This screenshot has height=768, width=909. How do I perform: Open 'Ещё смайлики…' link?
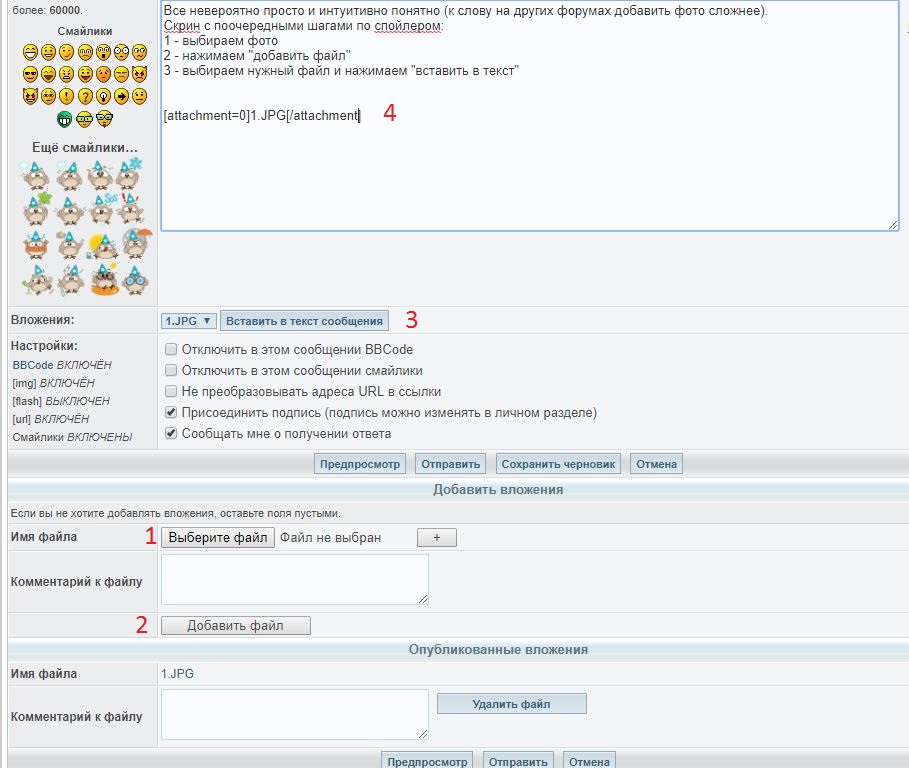pos(84,148)
